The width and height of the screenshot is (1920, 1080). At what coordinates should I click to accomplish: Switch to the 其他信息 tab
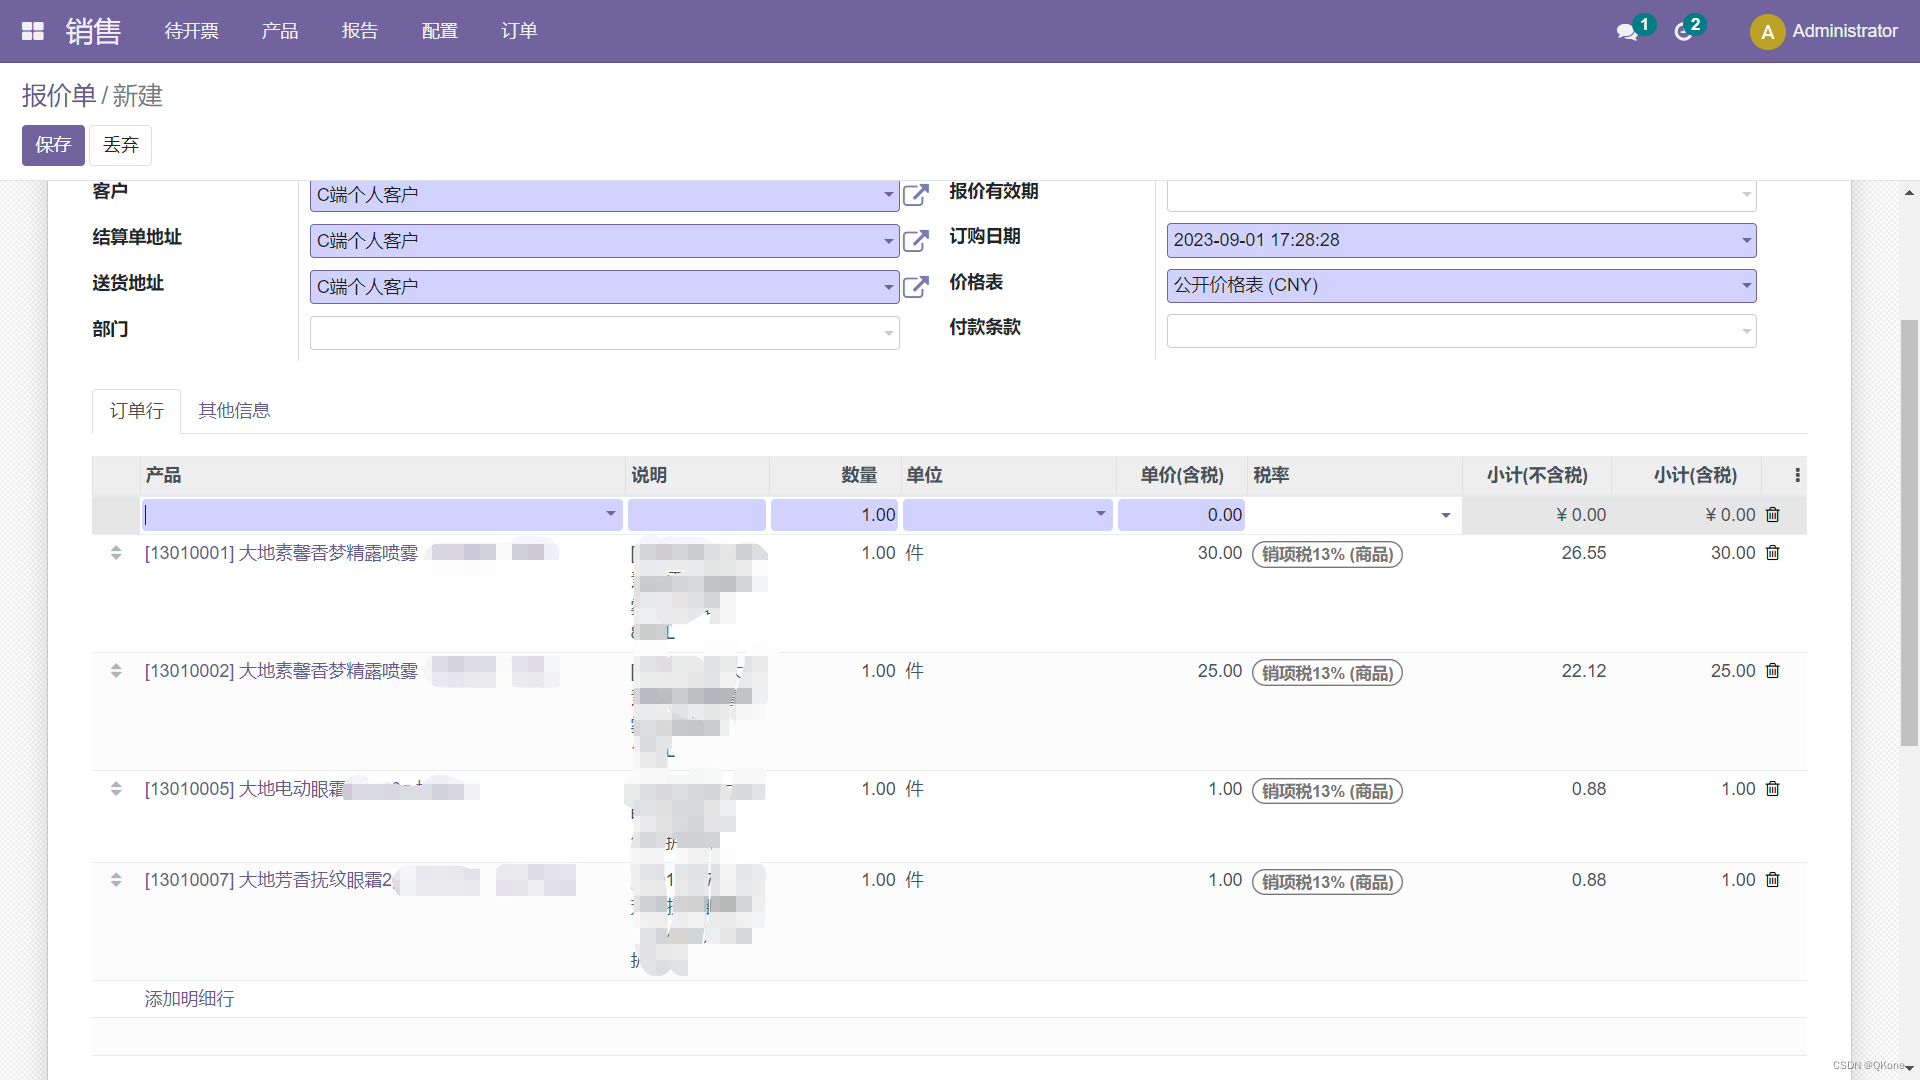234,410
